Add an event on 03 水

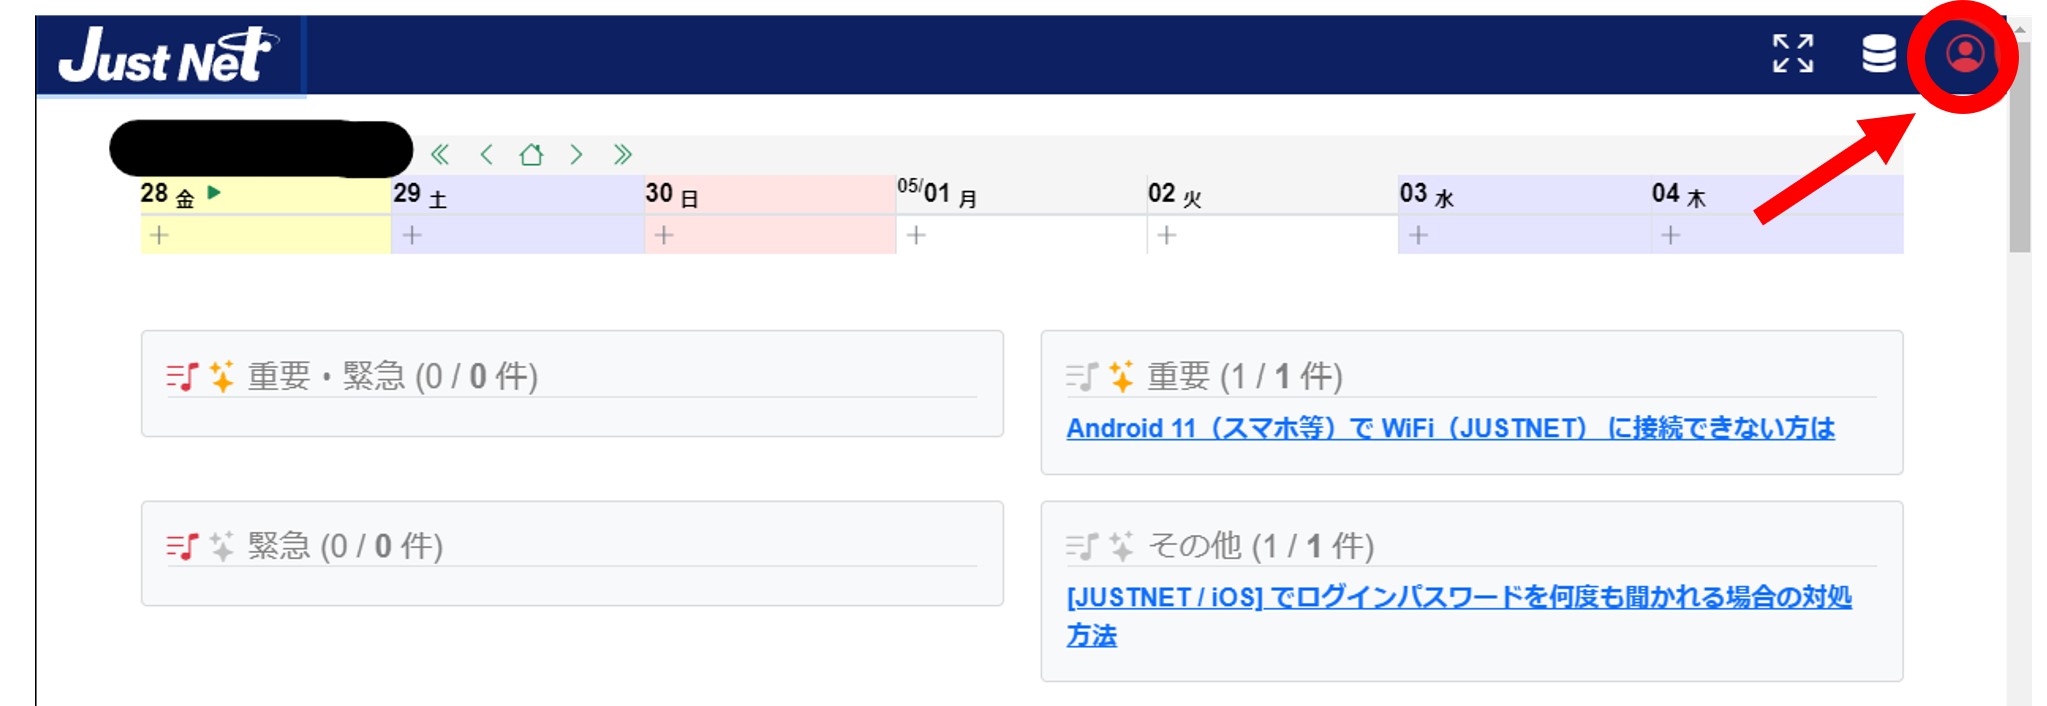tap(1418, 235)
